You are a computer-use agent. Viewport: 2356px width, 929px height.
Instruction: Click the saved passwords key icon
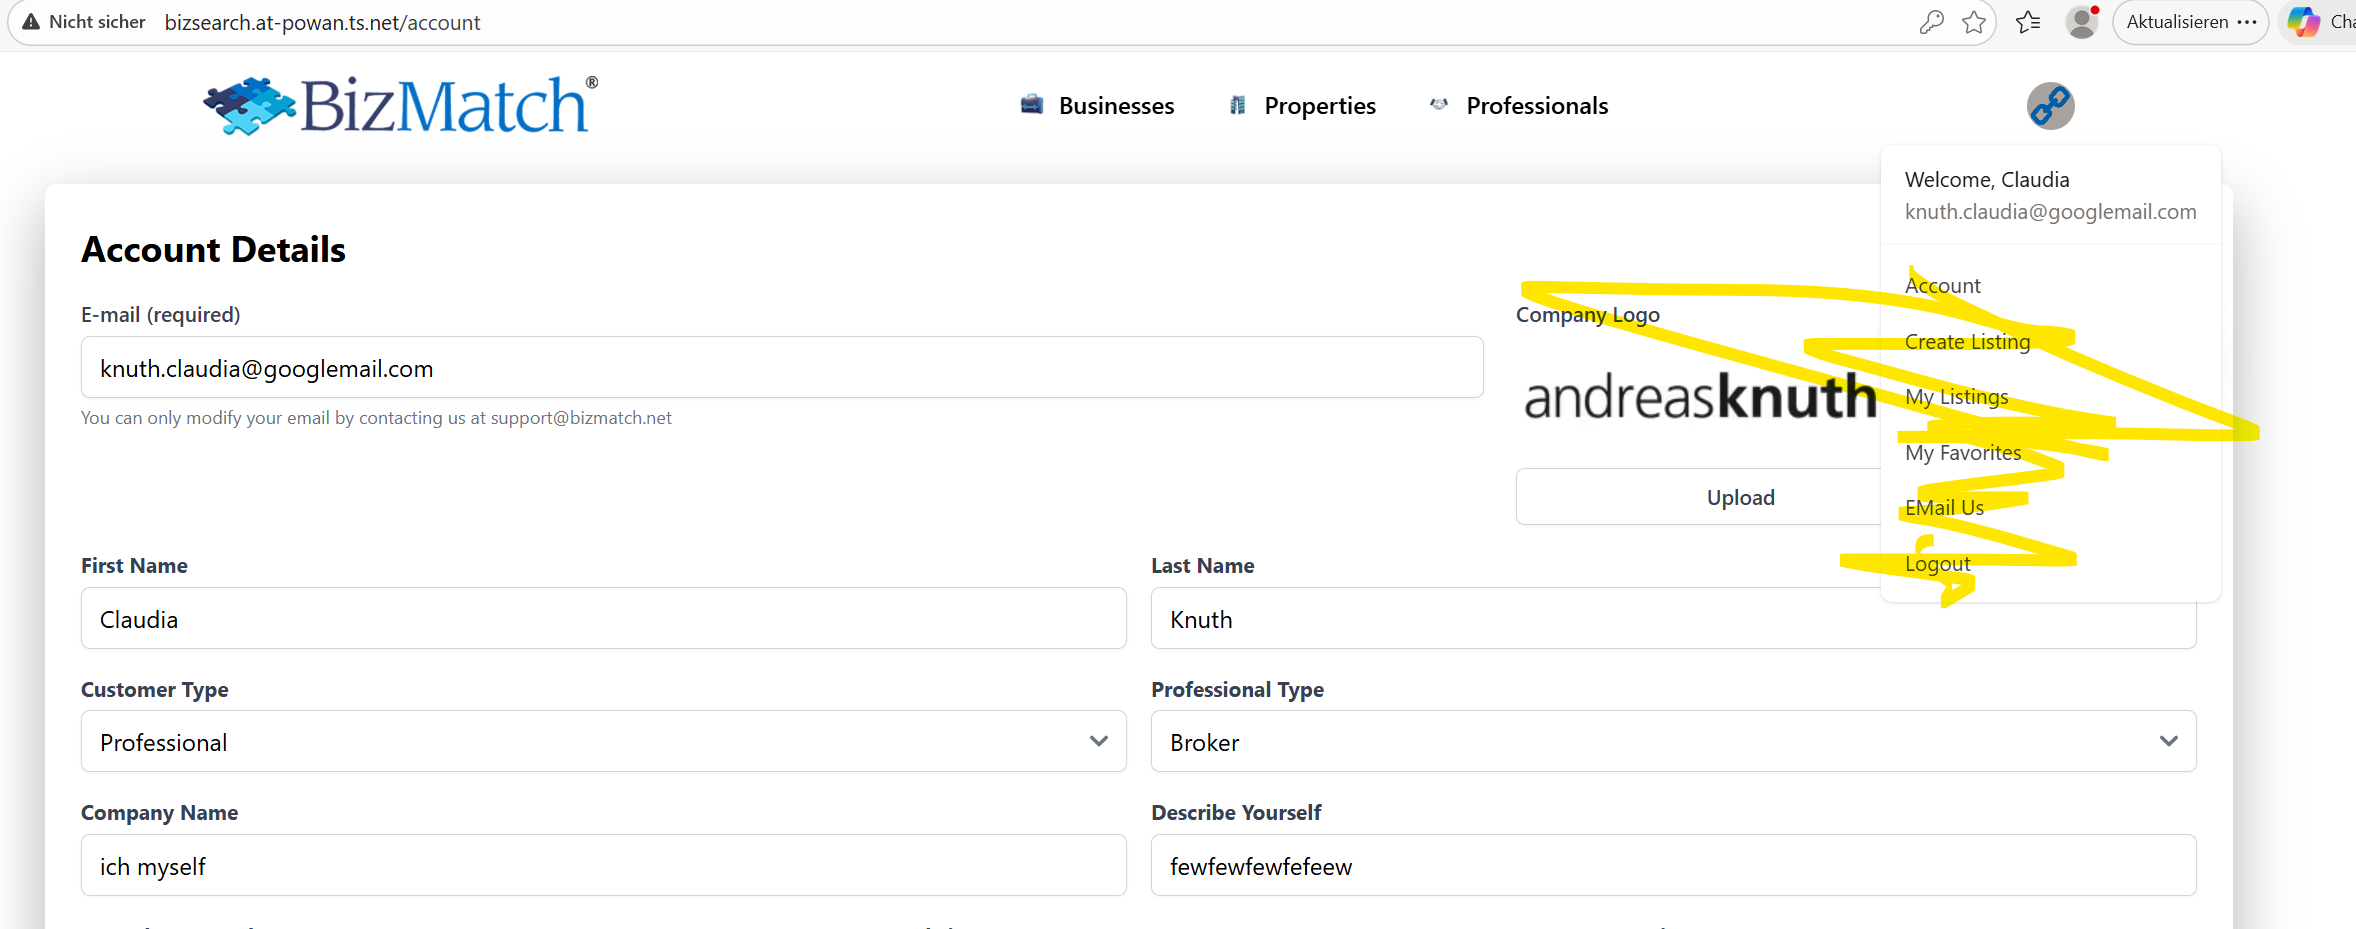coord(1931,22)
